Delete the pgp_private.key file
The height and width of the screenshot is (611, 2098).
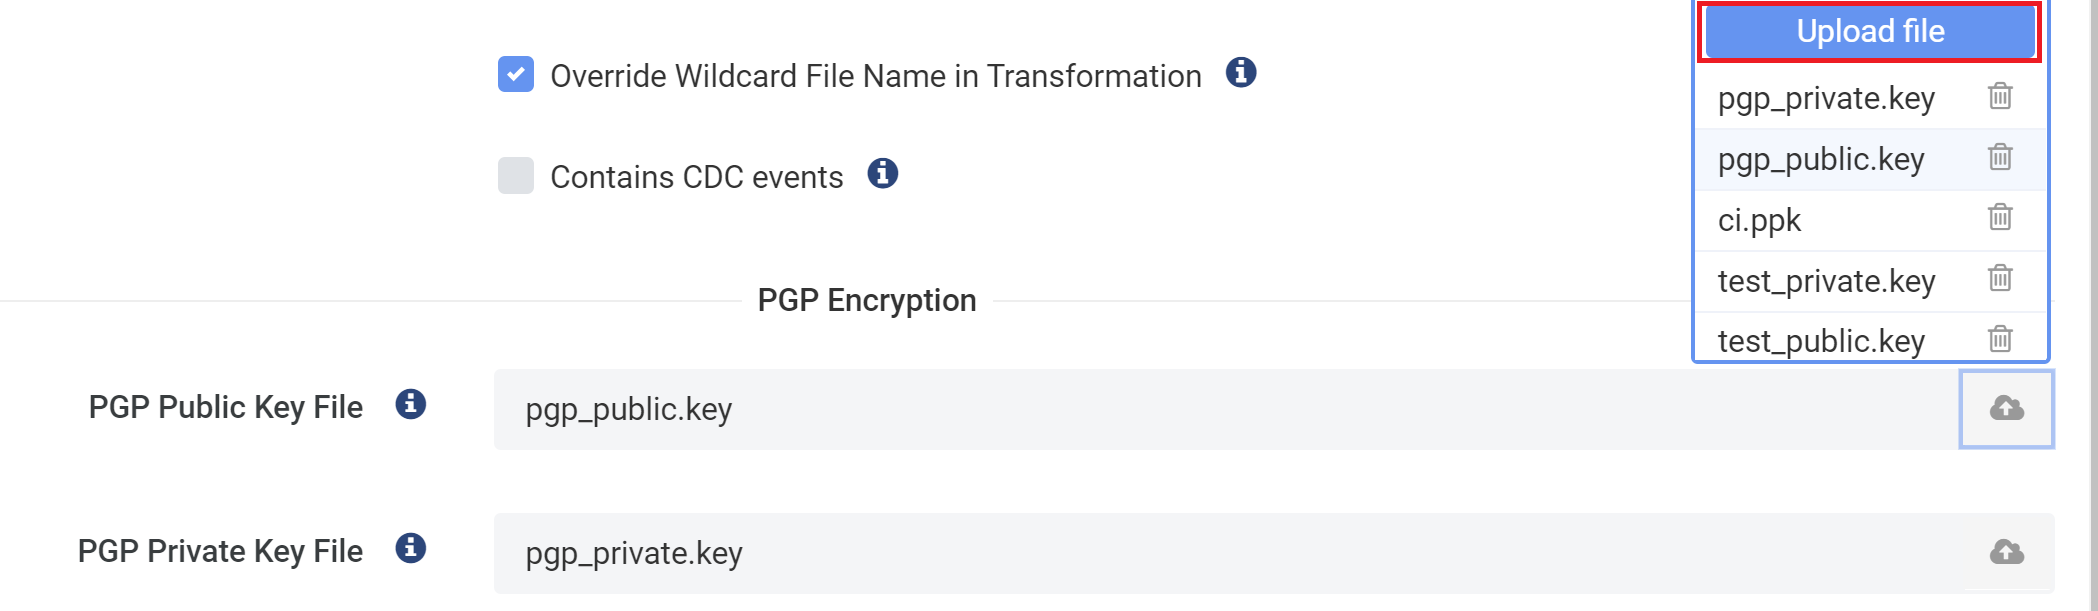tap(2000, 97)
